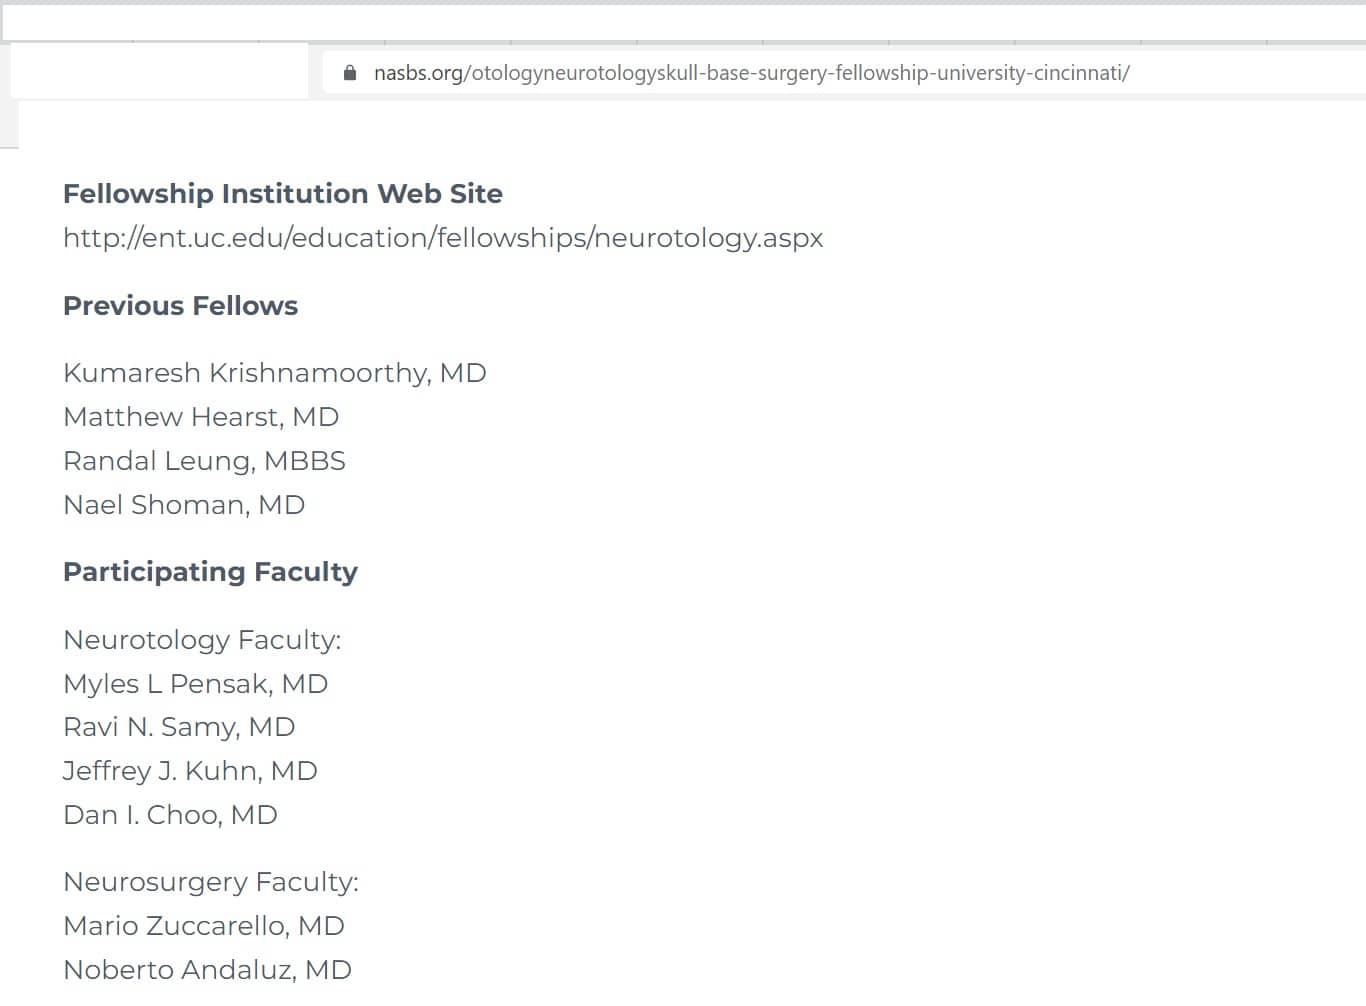Image resolution: width=1366 pixels, height=1006 pixels.
Task: Click on Dan I. Choo, MD
Action: 170,815
